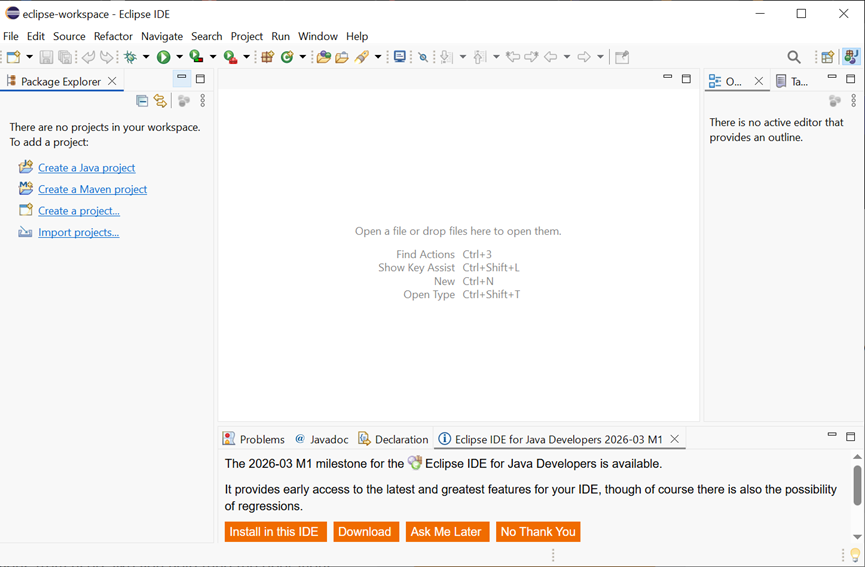Close the Package Explorer tab
Viewport: 865px width, 567px height.
click(x=112, y=81)
